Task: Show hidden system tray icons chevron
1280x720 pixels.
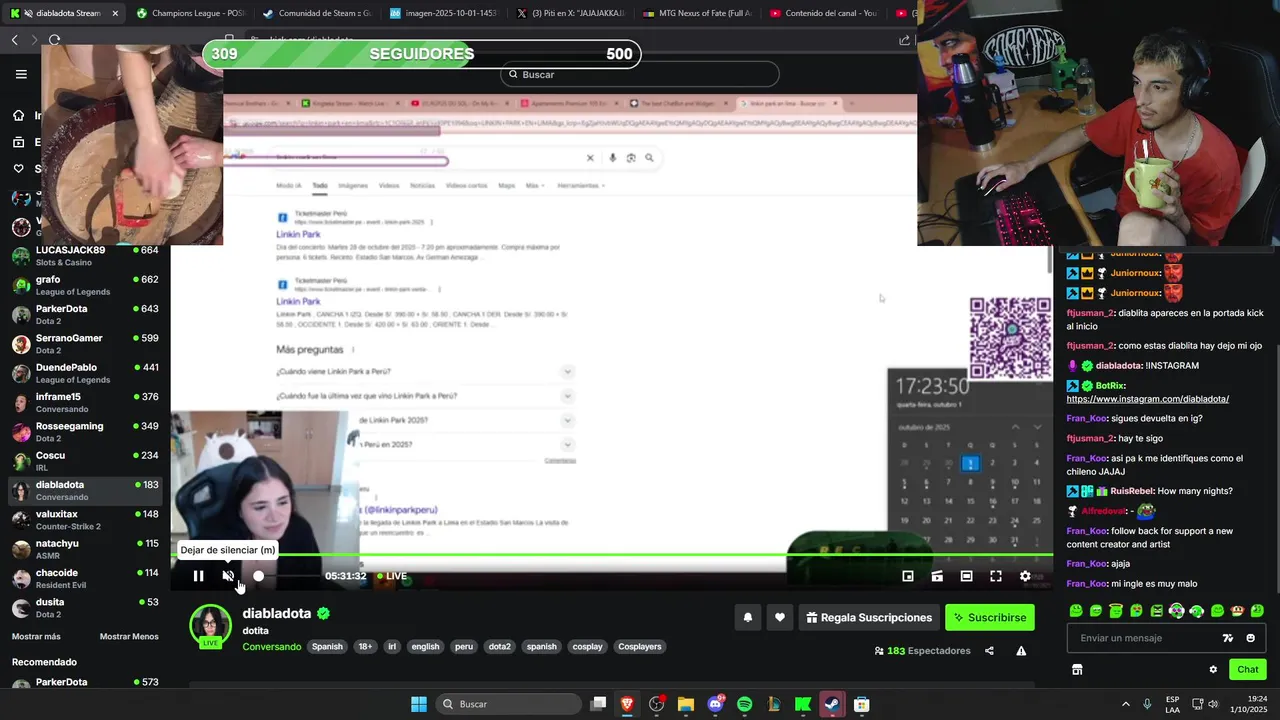Action: point(1125,704)
